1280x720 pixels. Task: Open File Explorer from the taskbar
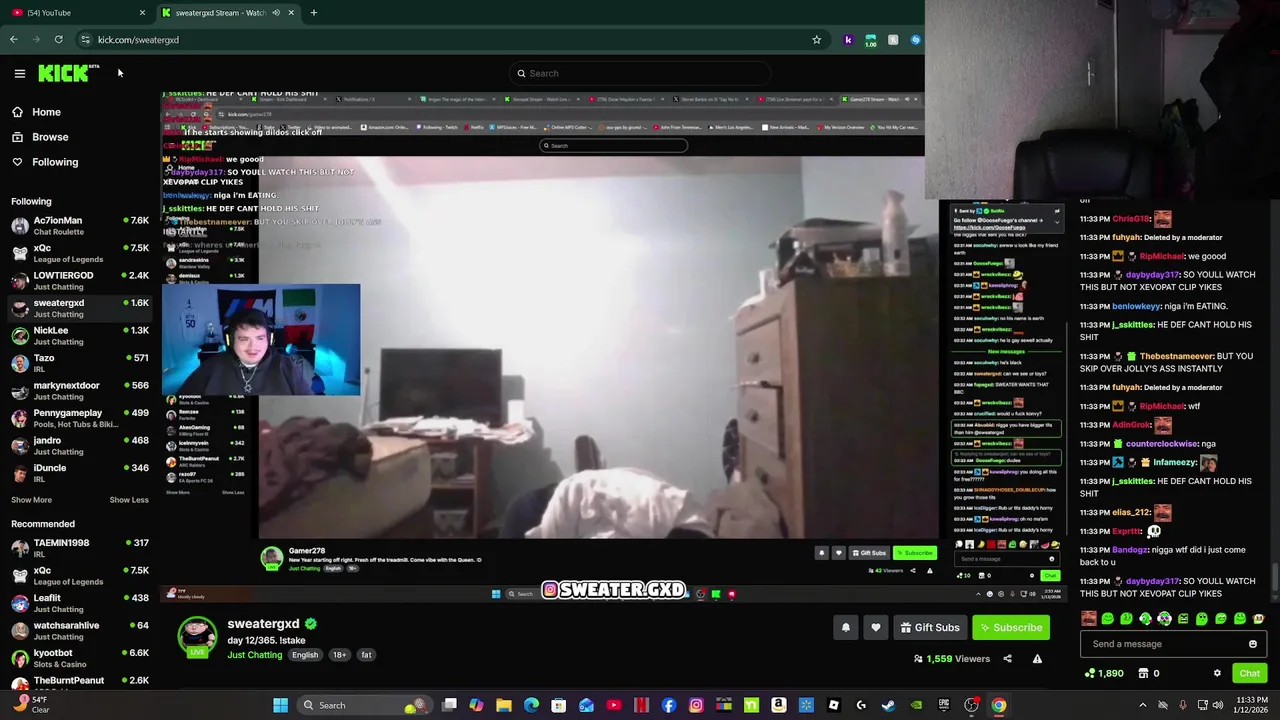[x=504, y=705]
